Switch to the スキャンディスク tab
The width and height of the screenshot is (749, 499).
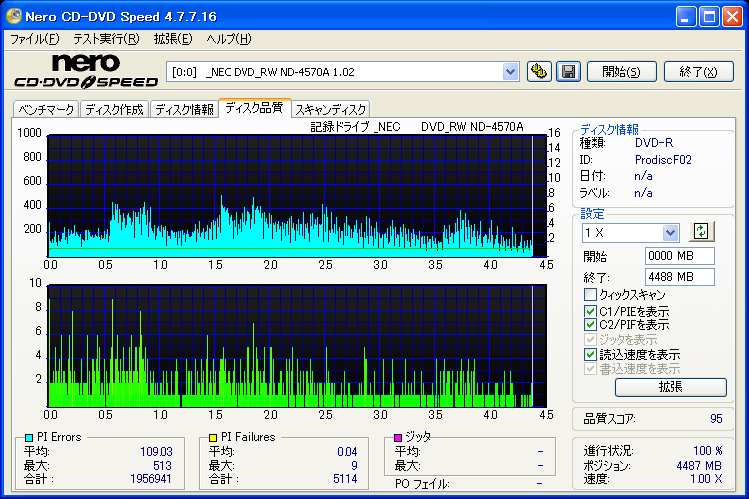331,109
